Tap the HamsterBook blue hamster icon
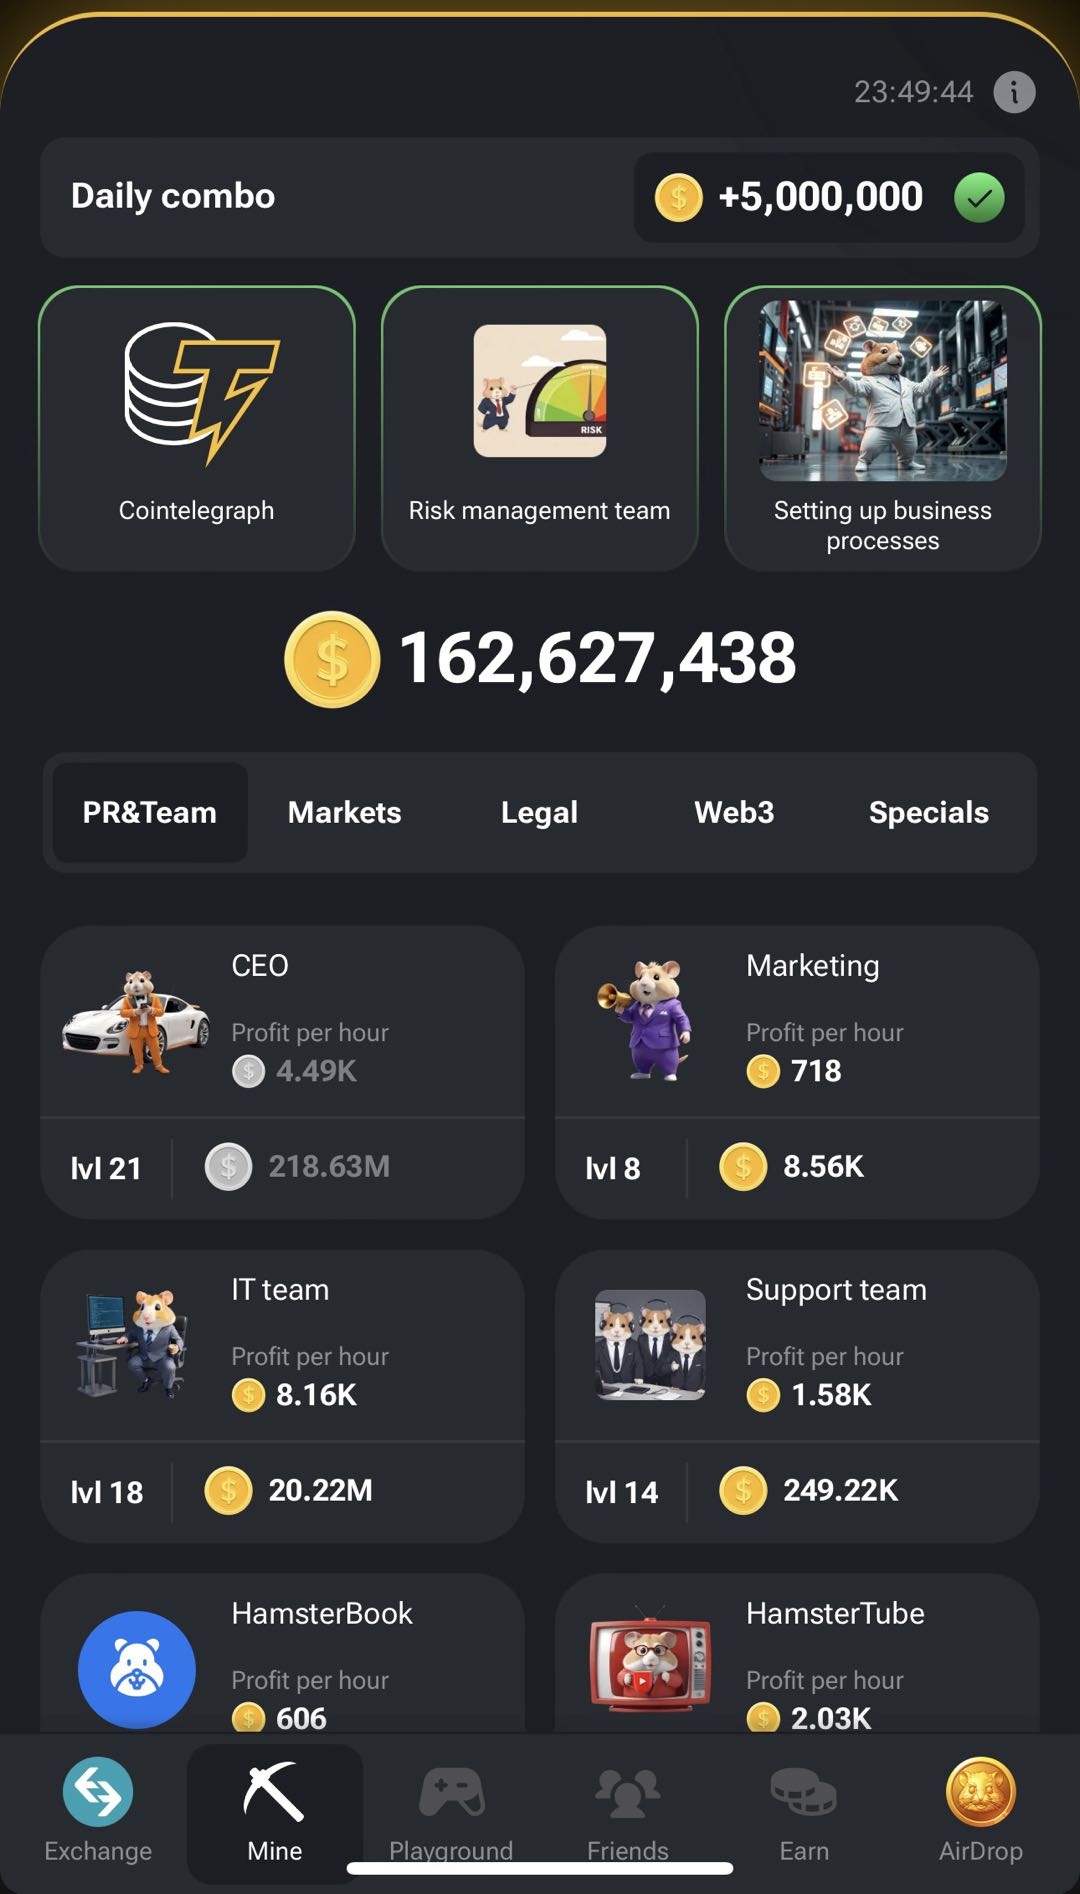This screenshot has width=1080, height=1894. 137,1669
